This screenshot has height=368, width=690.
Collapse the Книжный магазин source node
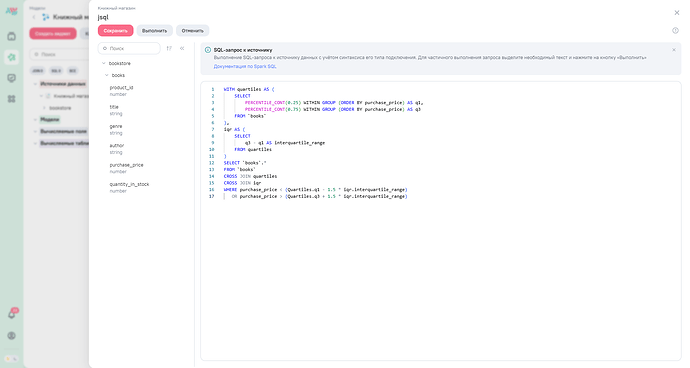[42, 96]
